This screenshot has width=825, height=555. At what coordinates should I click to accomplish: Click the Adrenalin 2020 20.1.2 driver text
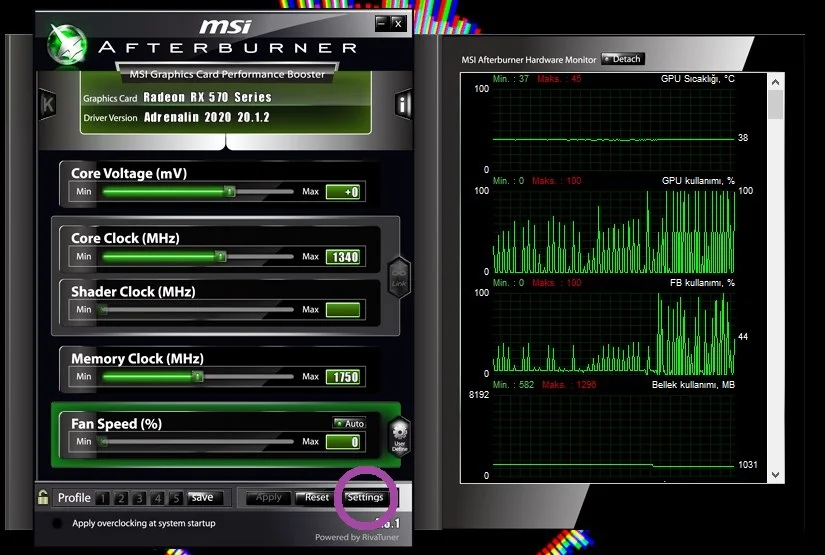pyautogui.click(x=206, y=117)
